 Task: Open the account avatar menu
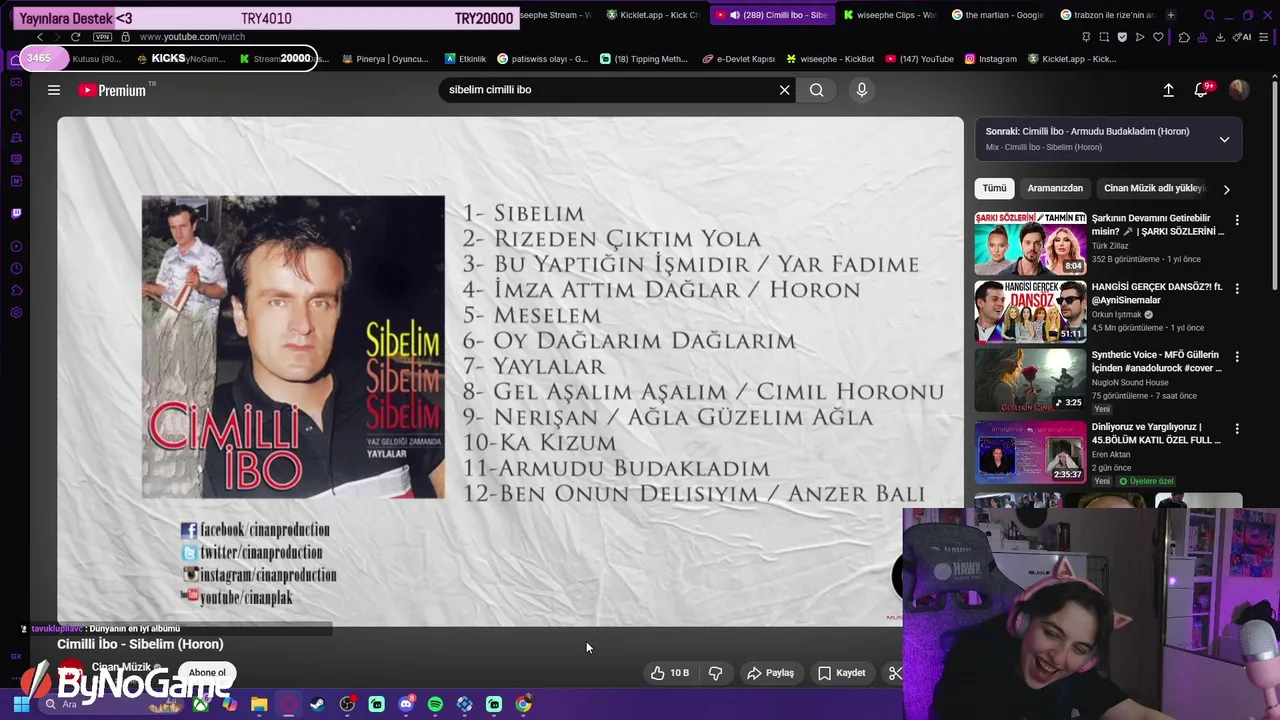[1238, 90]
